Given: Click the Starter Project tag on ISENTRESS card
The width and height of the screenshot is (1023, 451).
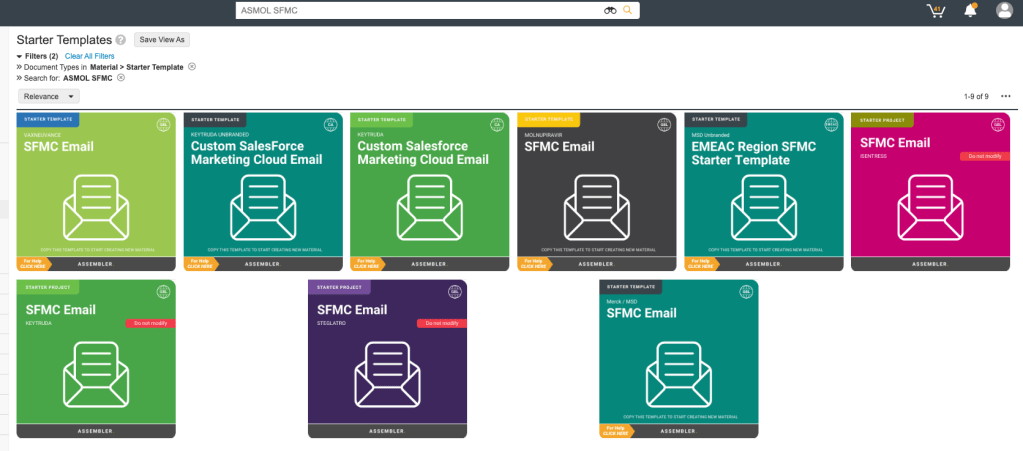Looking at the screenshot, I should pos(883,119).
